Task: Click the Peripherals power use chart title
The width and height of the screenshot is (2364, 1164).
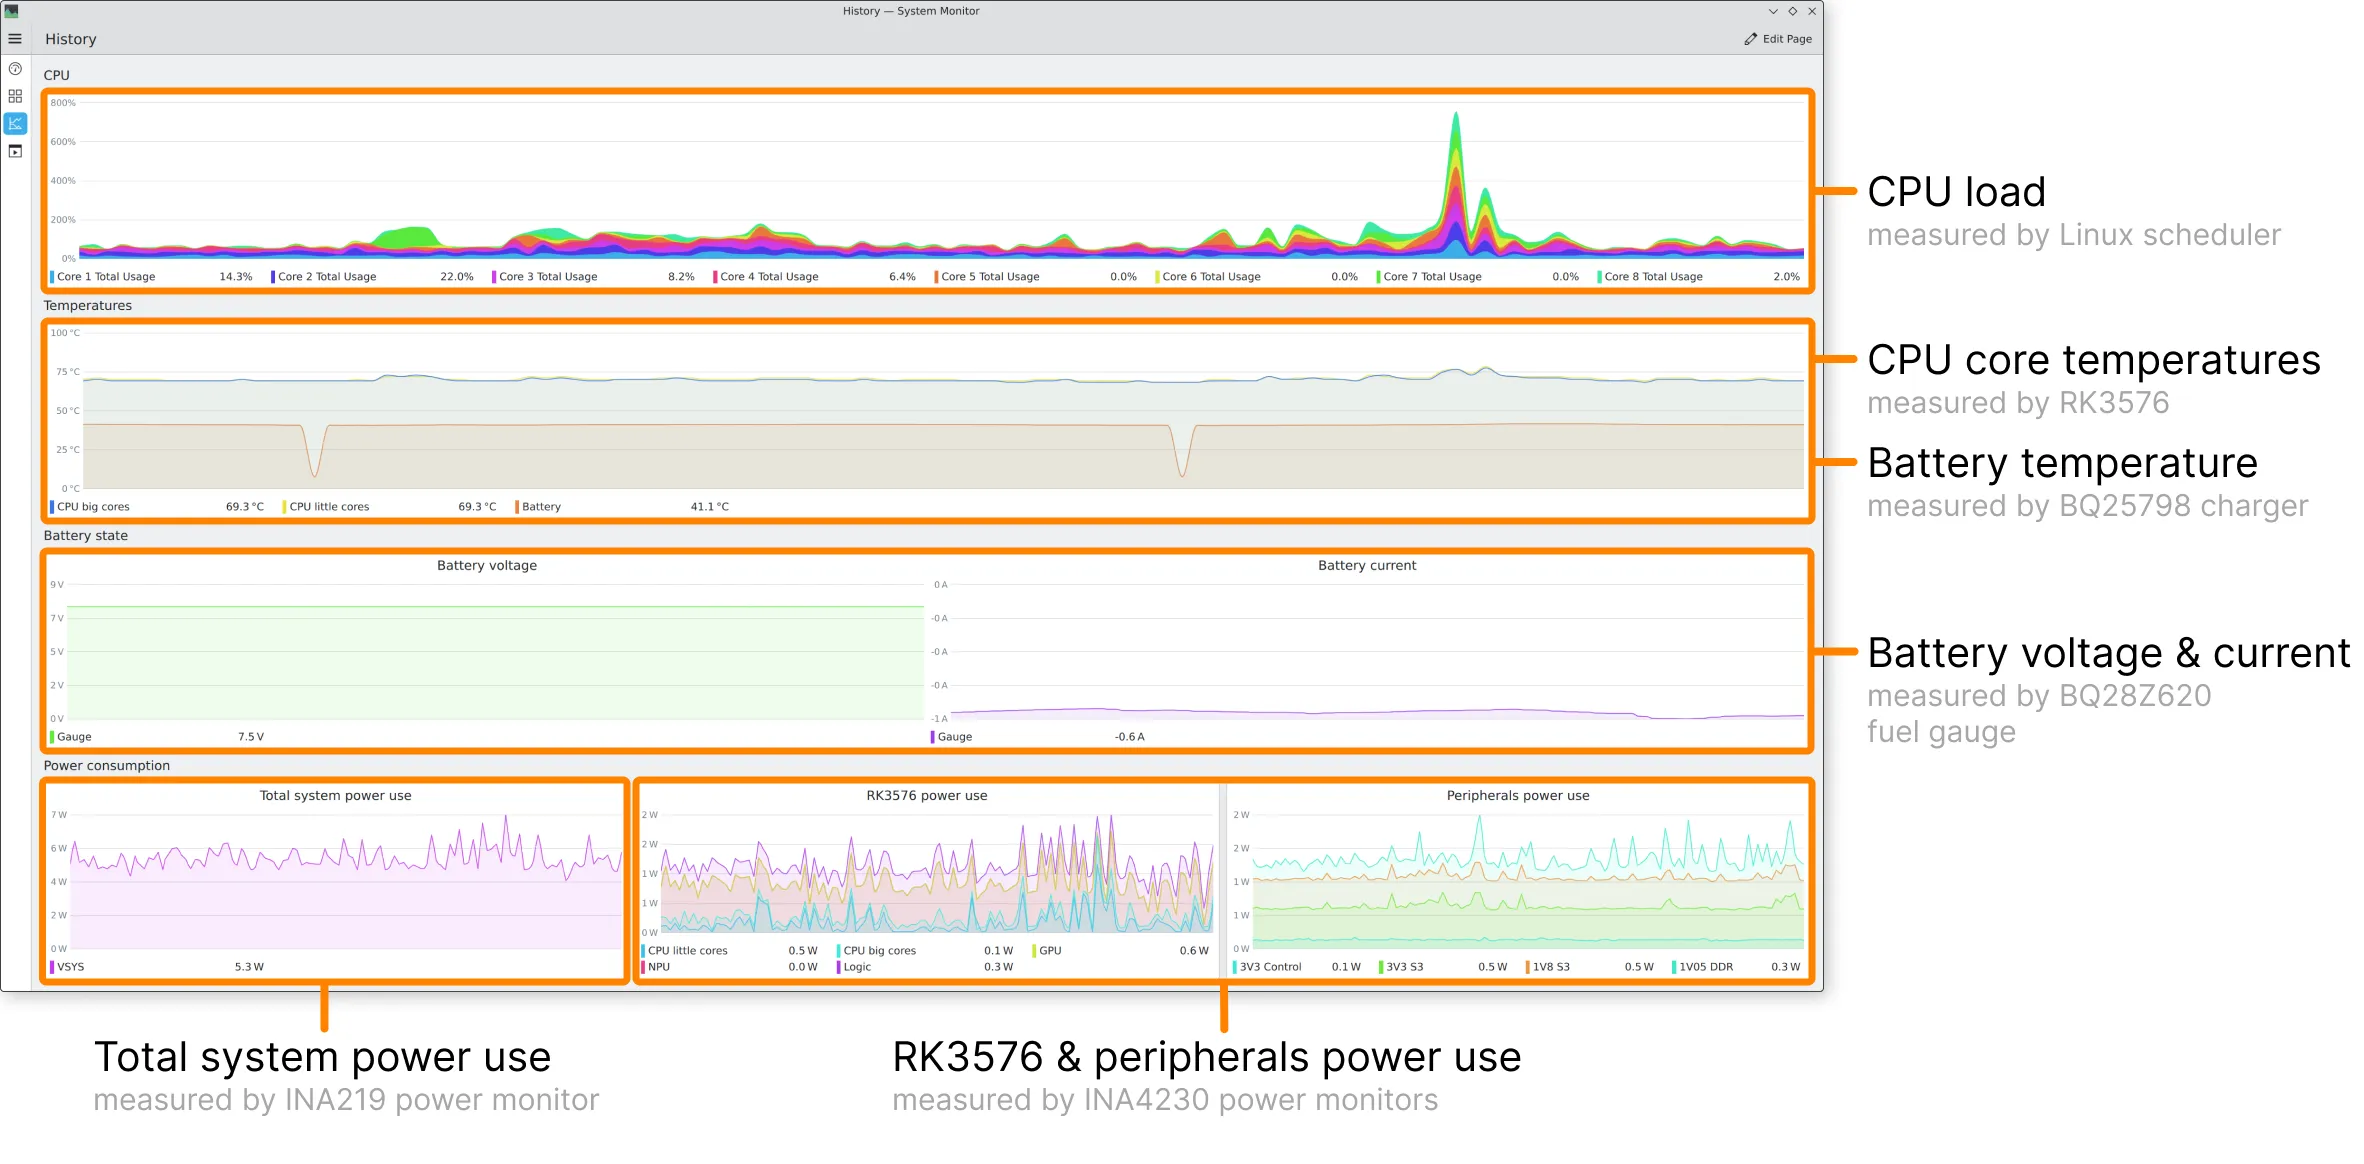Action: click(x=1518, y=795)
